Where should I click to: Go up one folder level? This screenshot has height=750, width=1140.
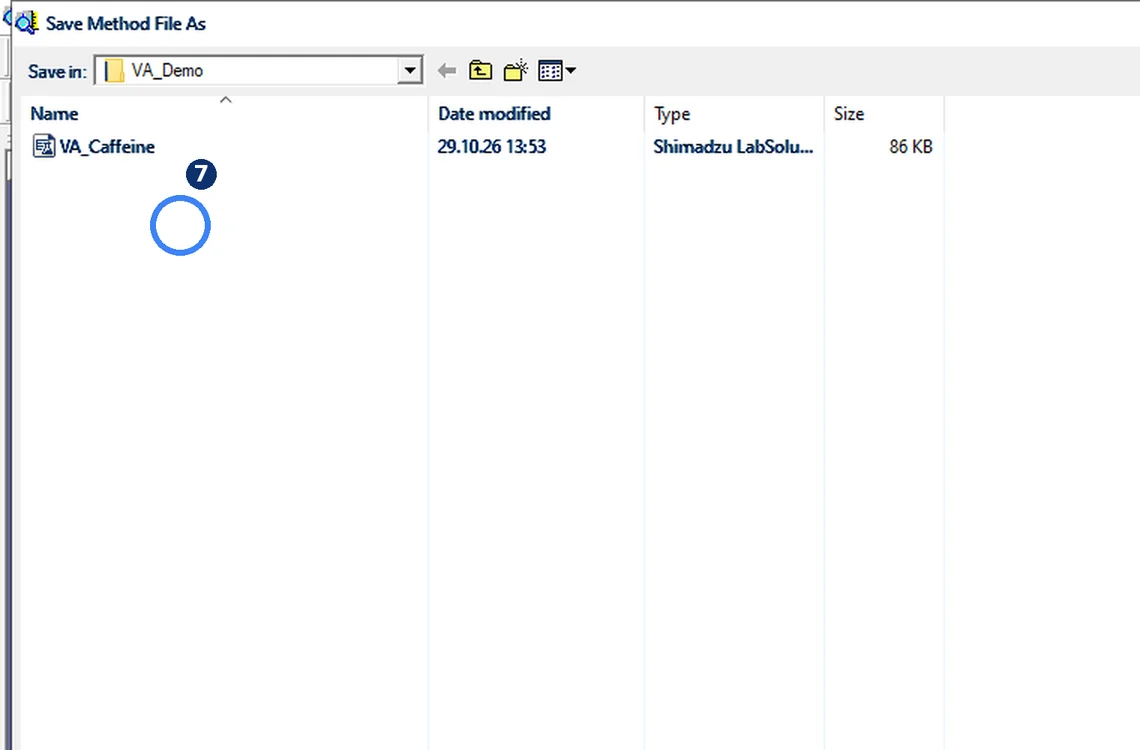click(481, 70)
